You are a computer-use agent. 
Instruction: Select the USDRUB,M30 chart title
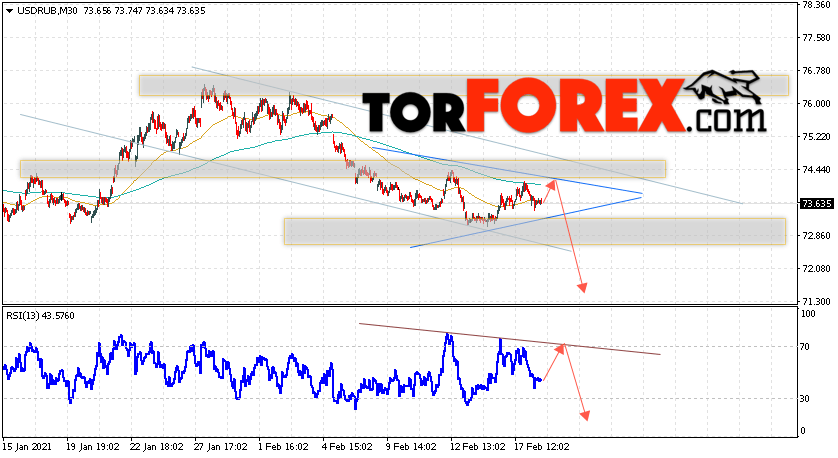click(48, 11)
